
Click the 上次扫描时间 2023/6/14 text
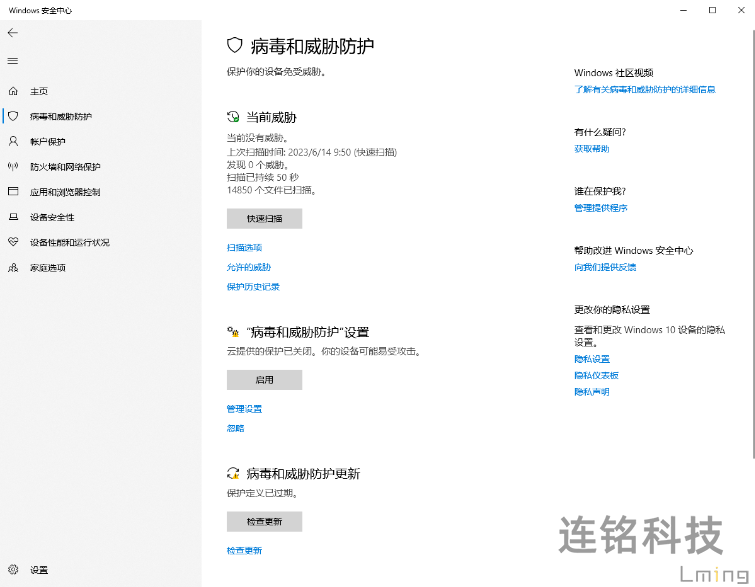click(x=312, y=152)
